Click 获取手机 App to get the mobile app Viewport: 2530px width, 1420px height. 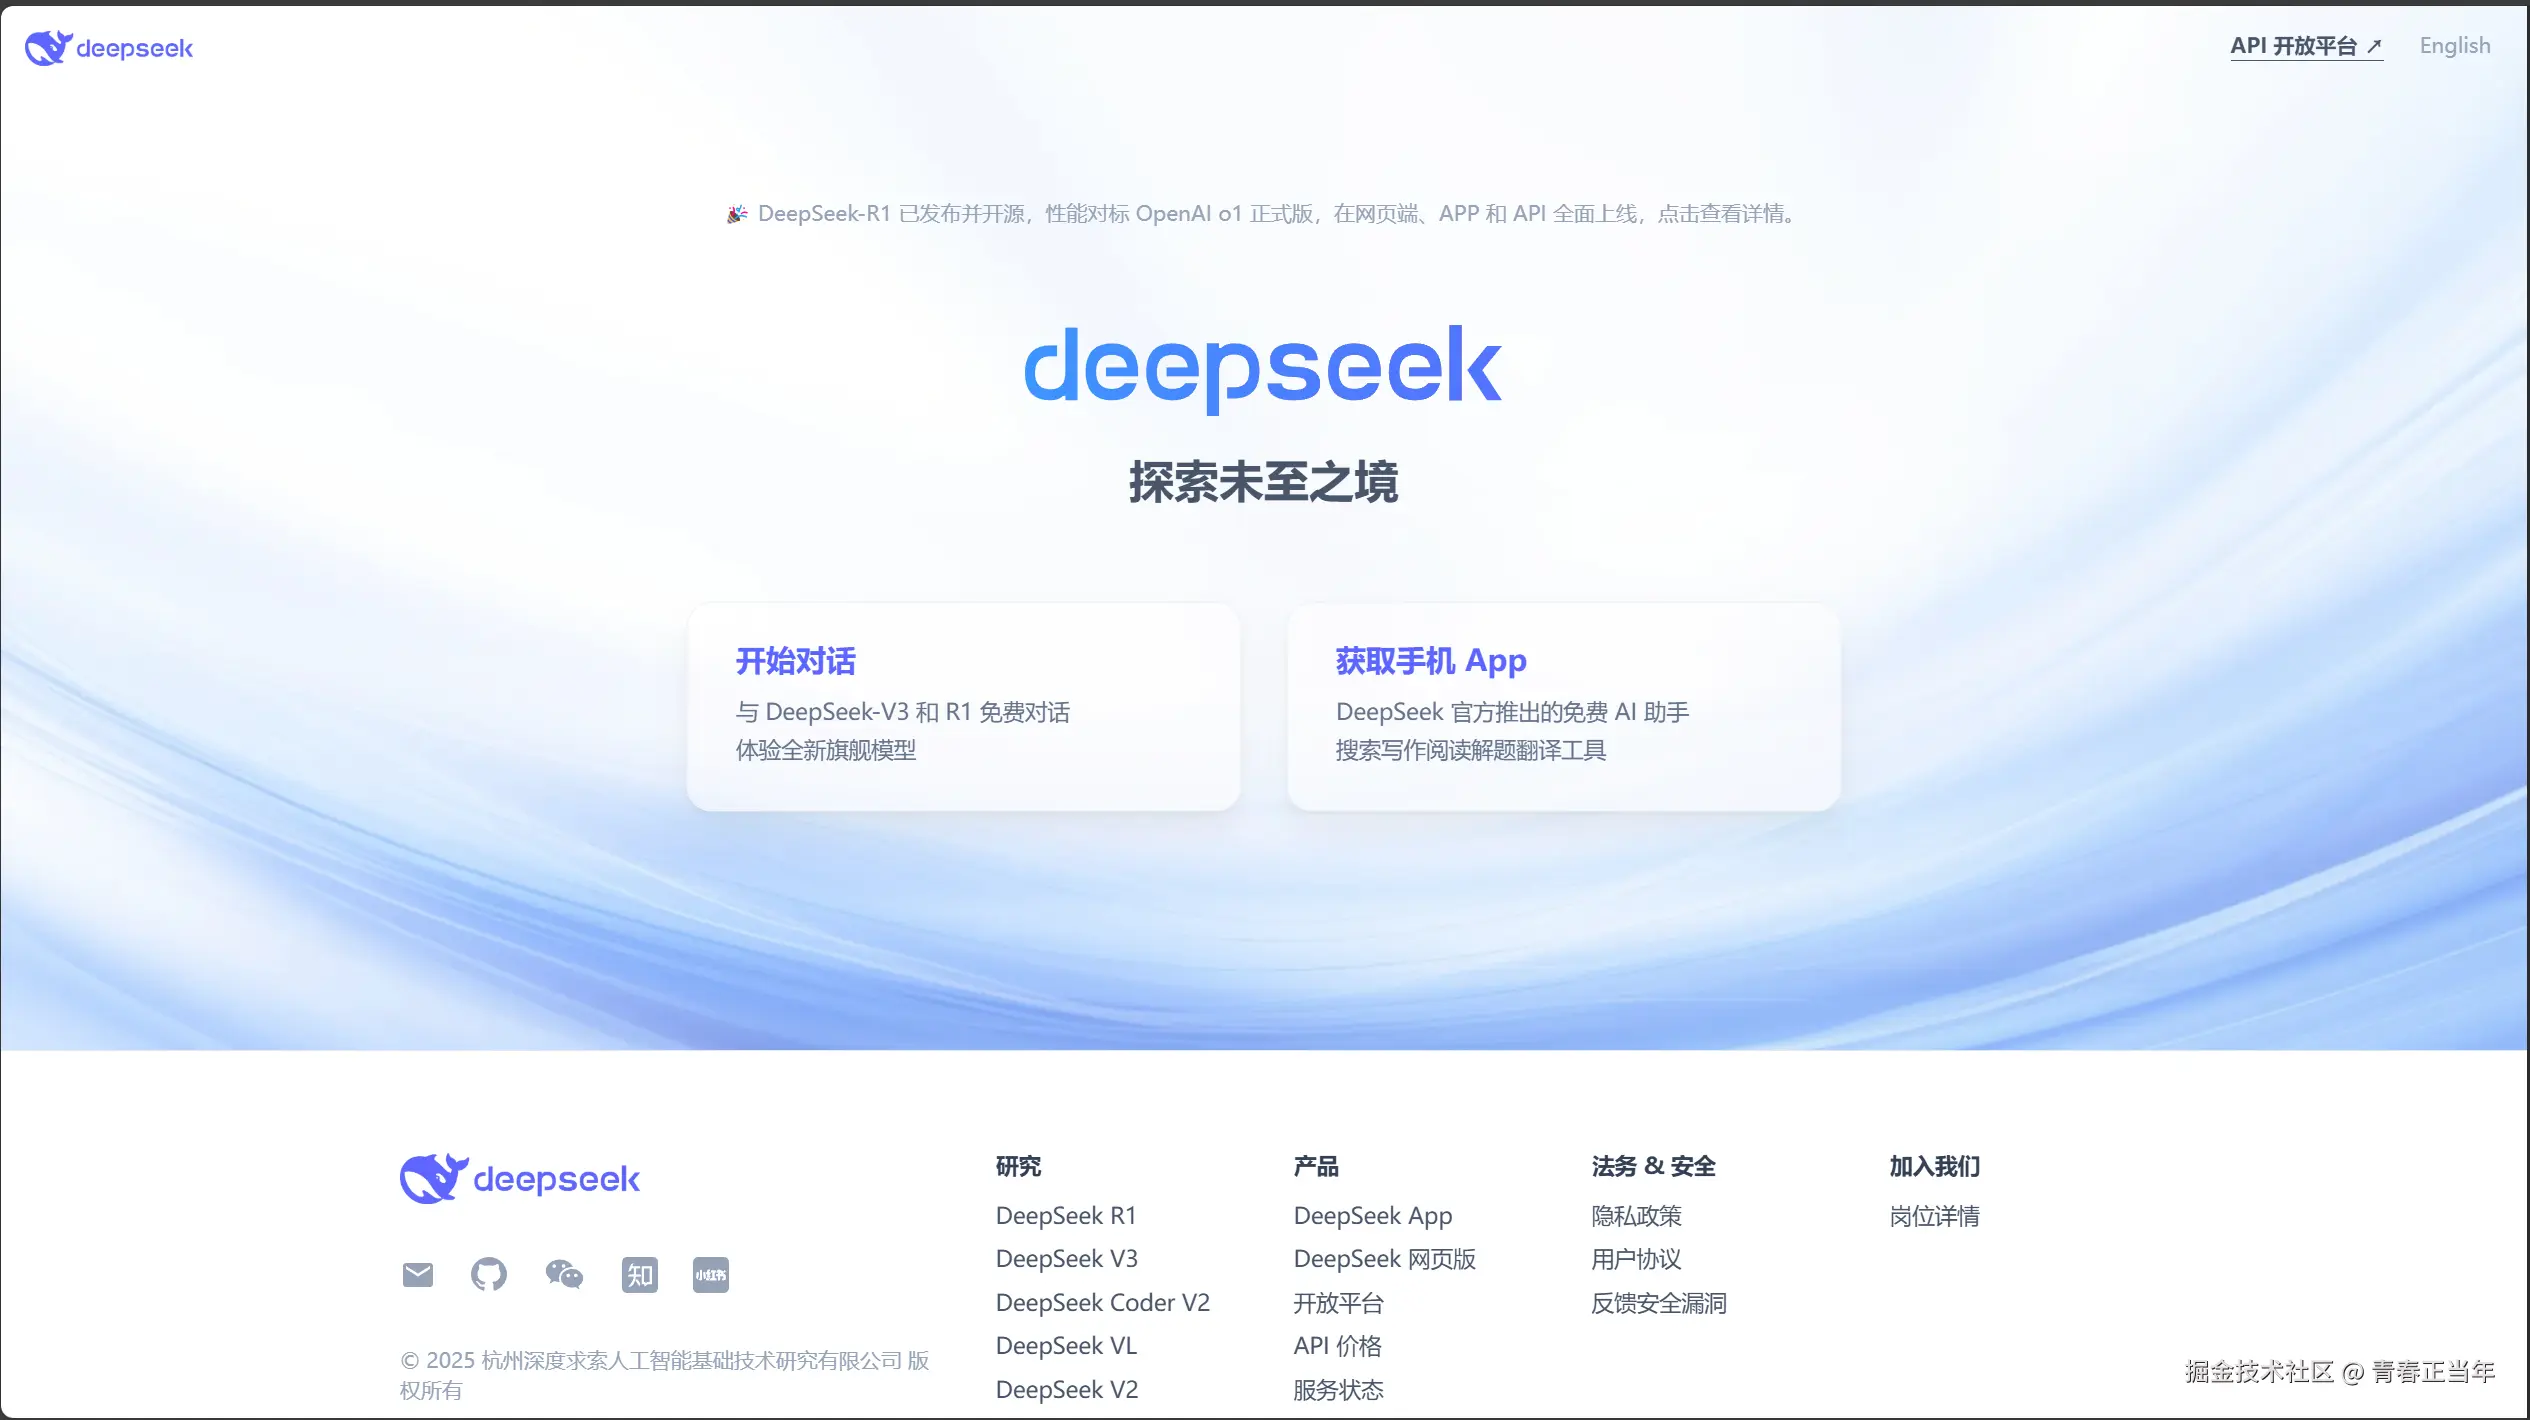click(1563, 705)
